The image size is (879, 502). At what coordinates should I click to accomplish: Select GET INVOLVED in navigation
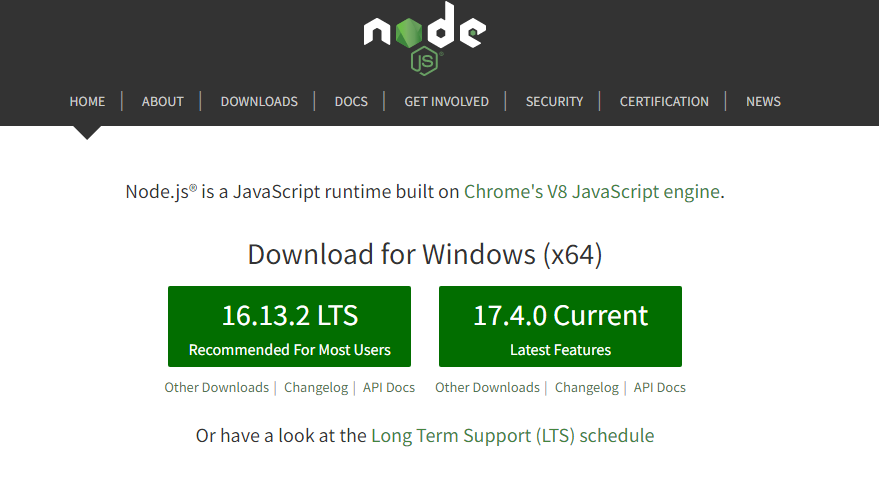click(446, 102)
